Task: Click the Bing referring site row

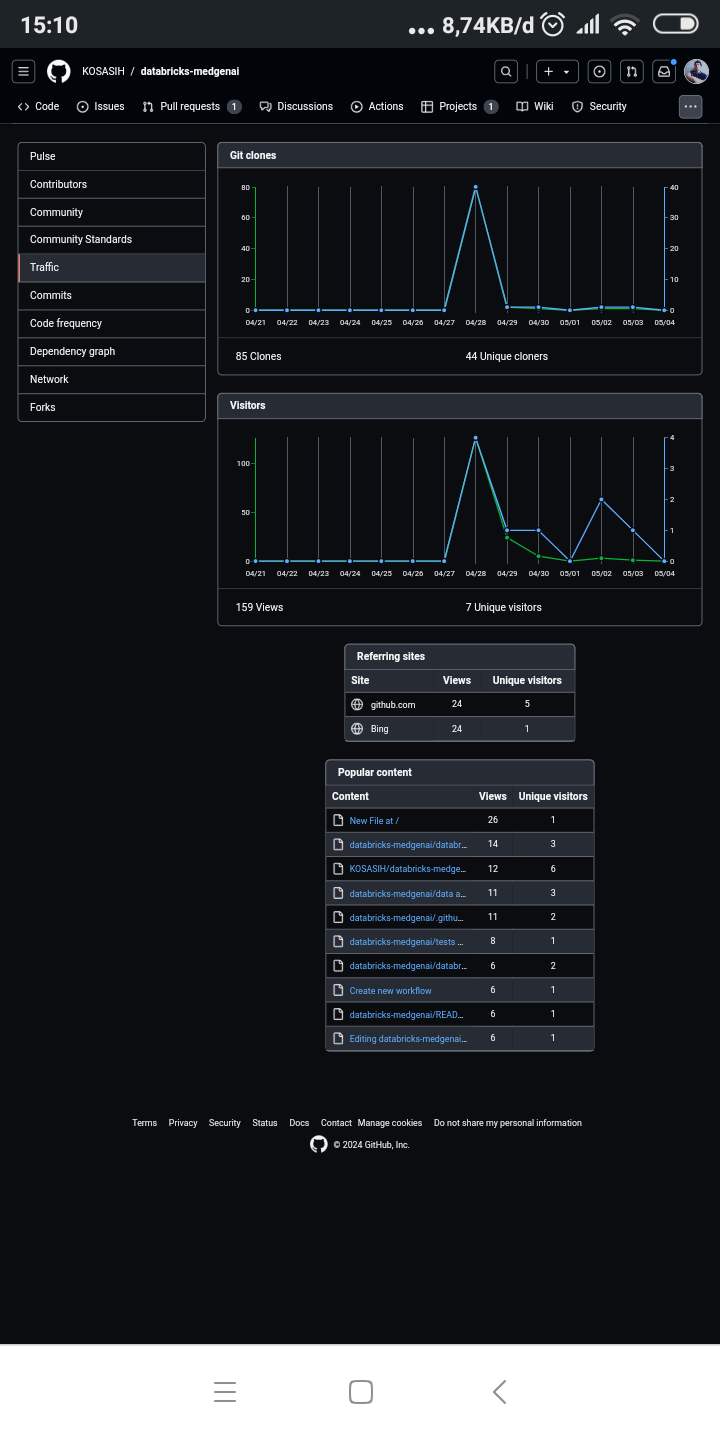Action: 460,729
